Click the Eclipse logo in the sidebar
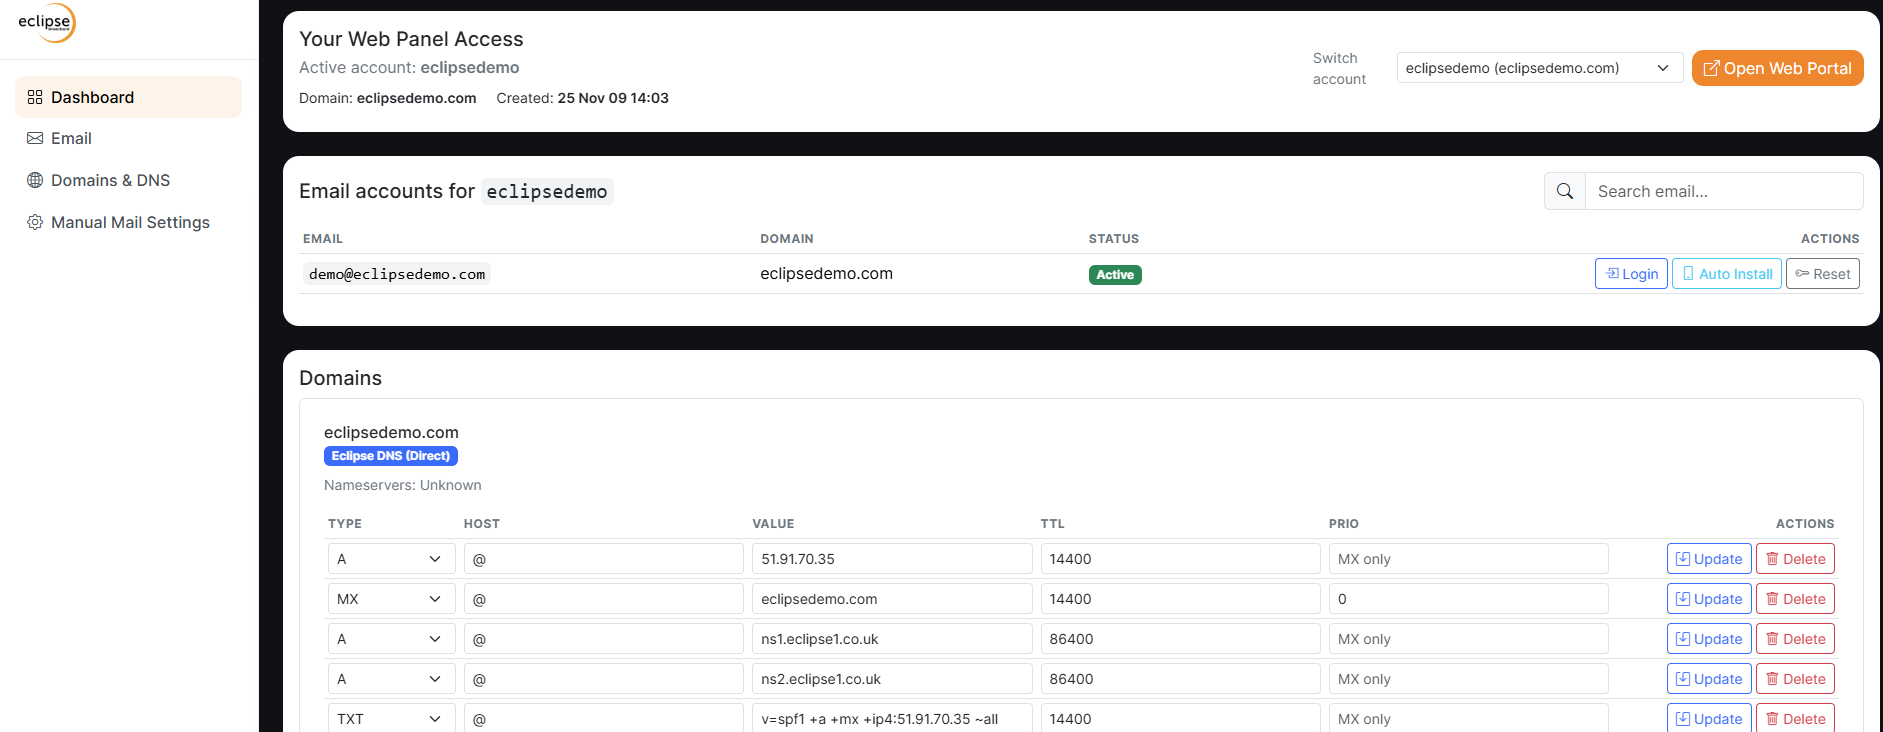The height and width of the screenshot is (732, 1883). click(x=46, y=23)
